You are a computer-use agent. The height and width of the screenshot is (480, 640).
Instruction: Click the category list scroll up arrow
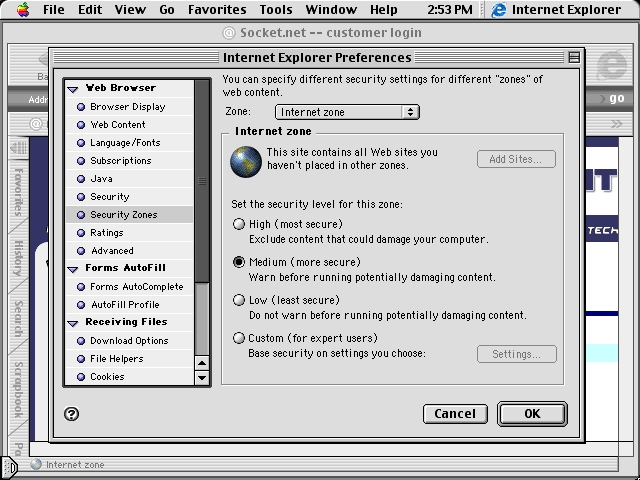coord(202,362)
